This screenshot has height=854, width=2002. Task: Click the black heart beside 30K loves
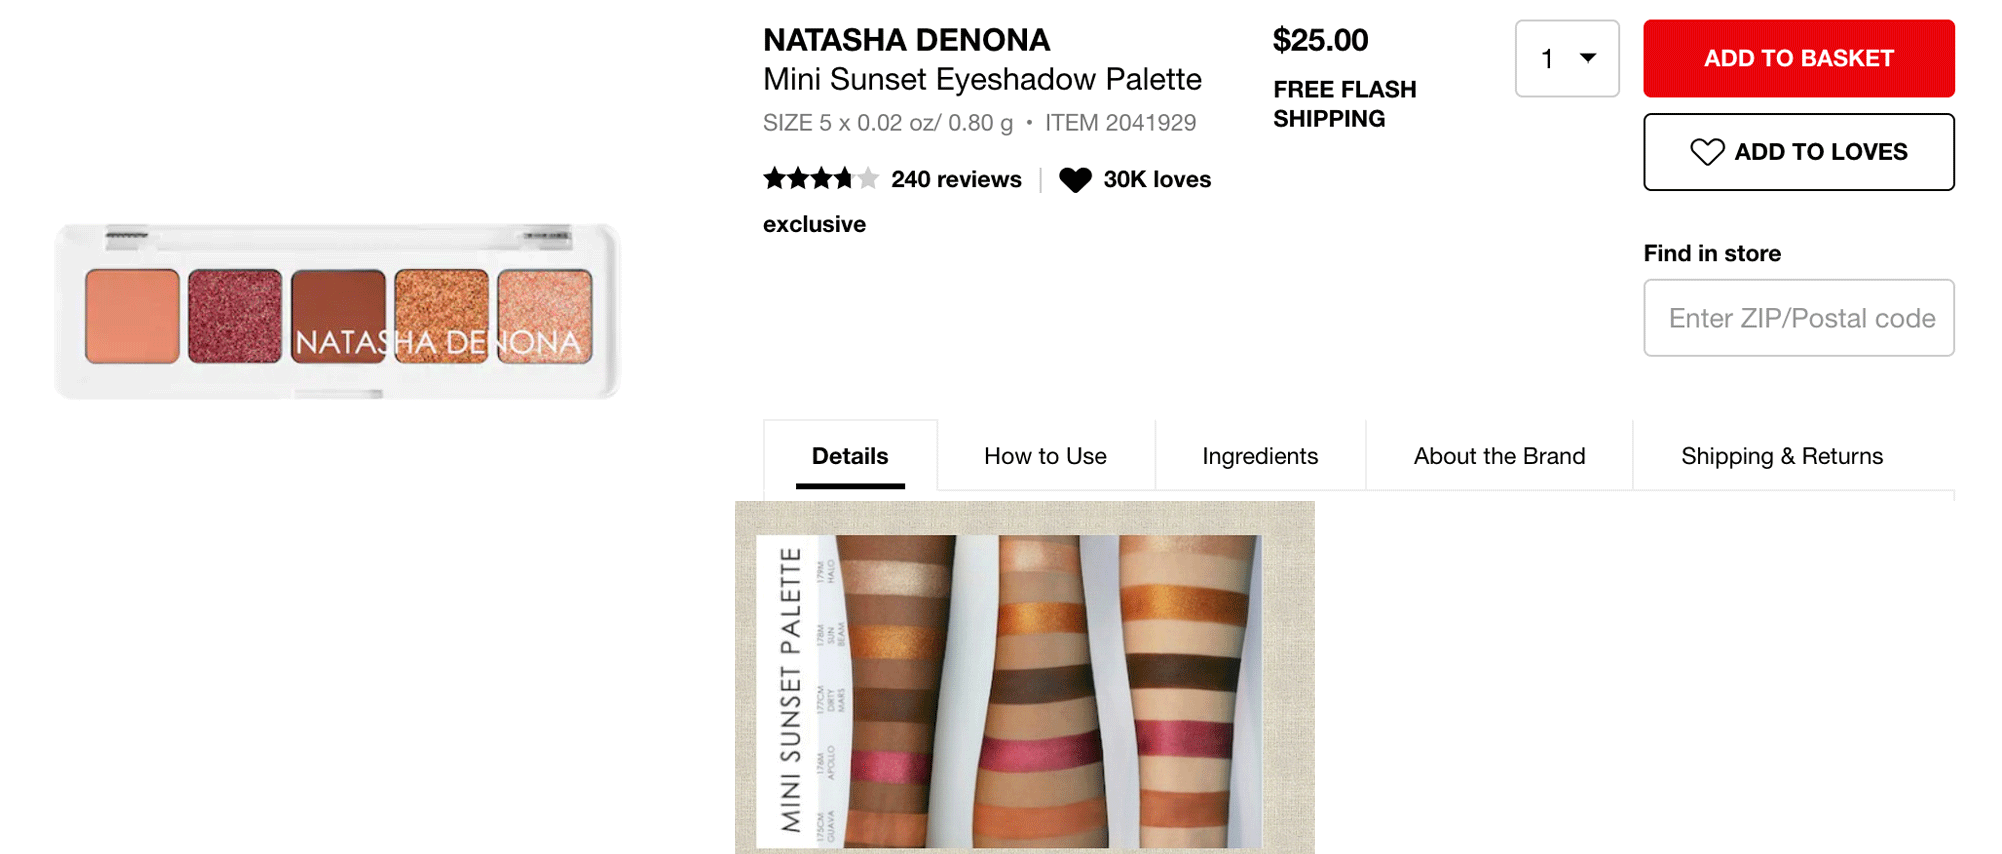(1075, 180)
